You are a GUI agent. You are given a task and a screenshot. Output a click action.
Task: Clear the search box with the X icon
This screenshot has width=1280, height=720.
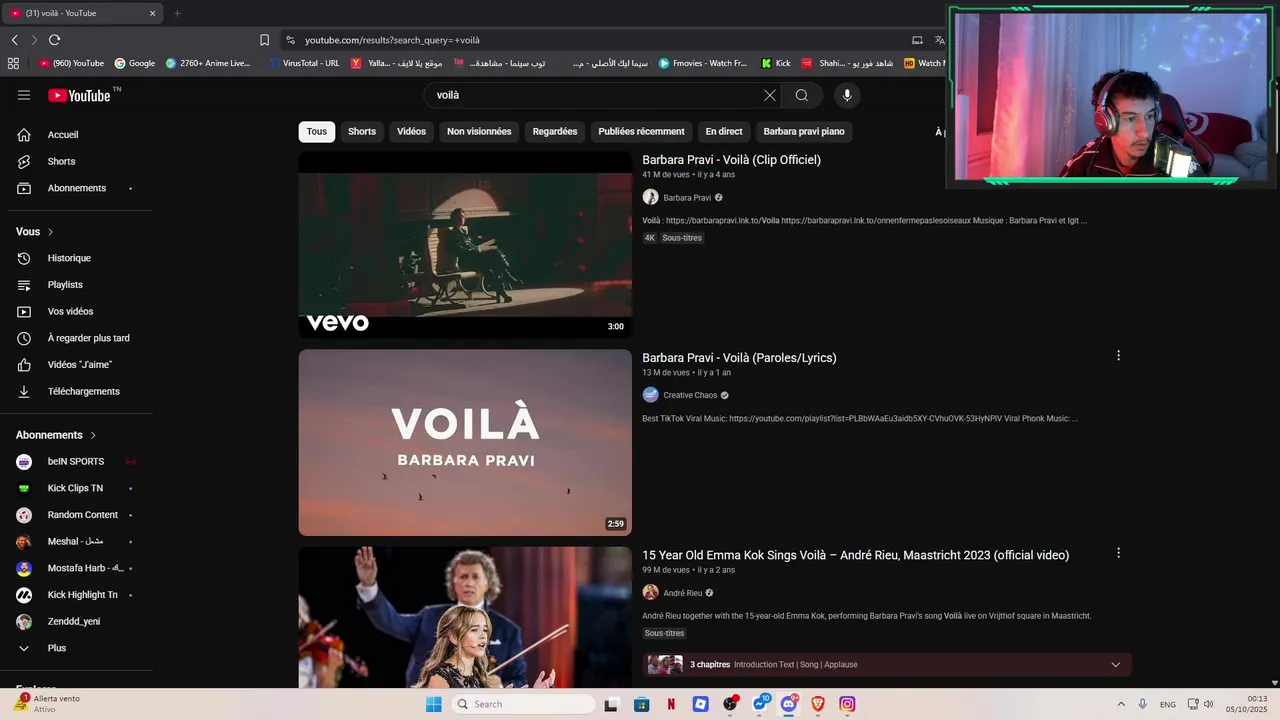(x=769, y=95)
